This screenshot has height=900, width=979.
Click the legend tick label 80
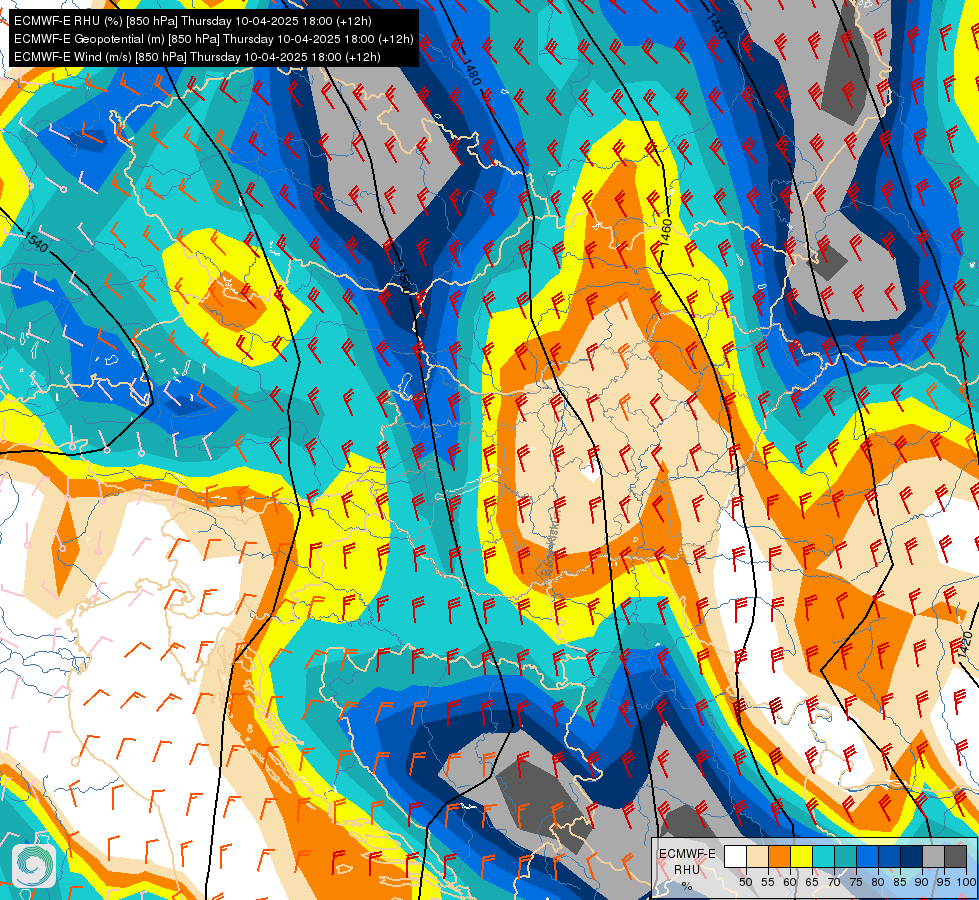[878, 882]
